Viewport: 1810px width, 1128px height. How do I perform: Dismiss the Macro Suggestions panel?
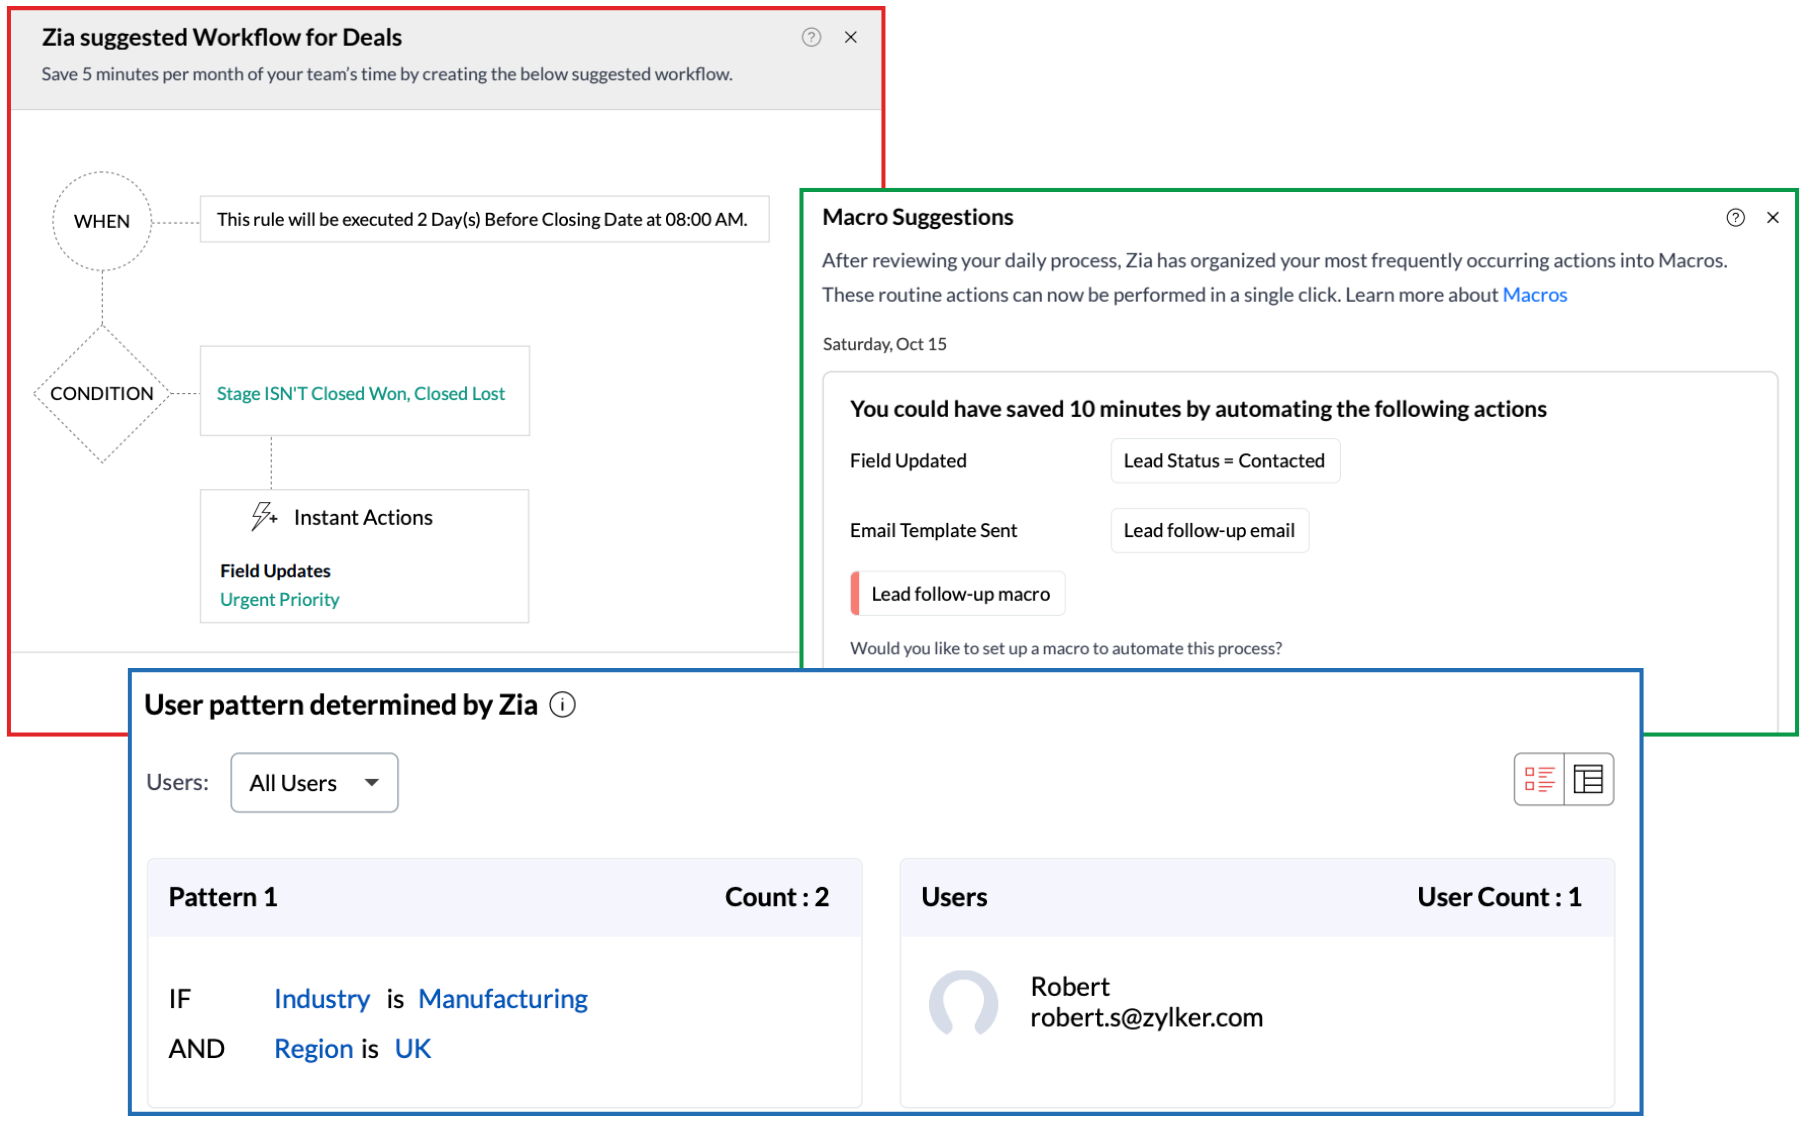[1773, 217]
